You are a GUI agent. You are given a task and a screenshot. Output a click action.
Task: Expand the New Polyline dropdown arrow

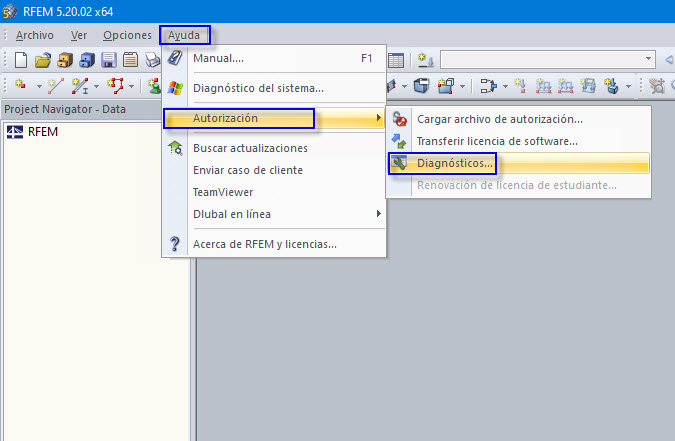tap(131, 86)
